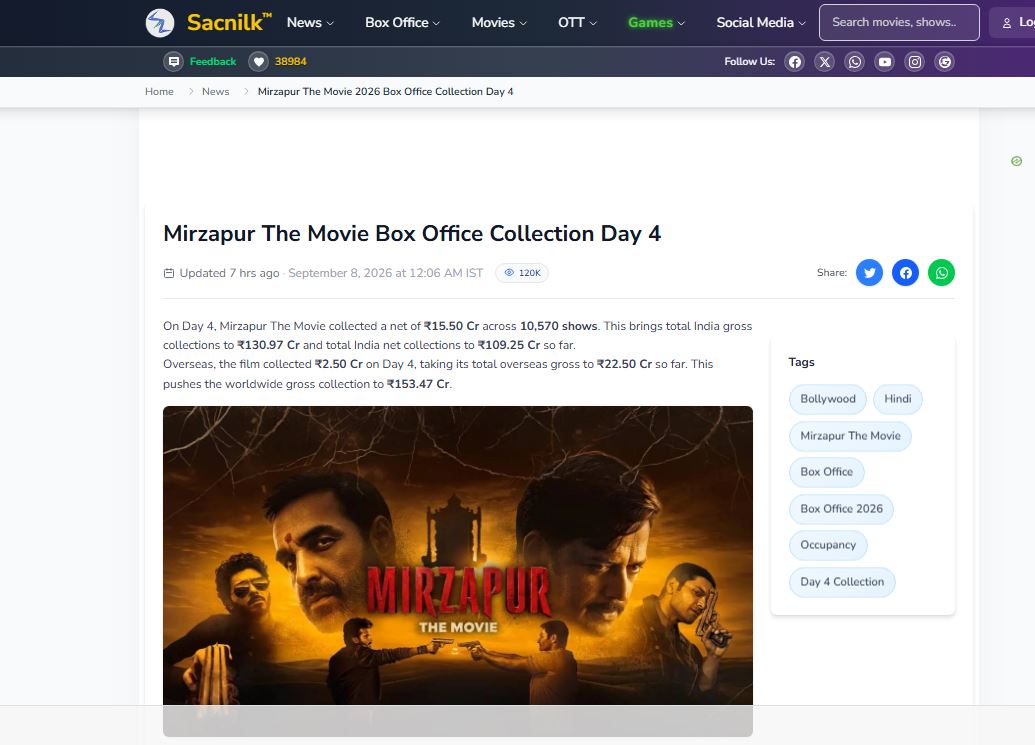Click the Sacnilk logo icon

tap(160, 23)
